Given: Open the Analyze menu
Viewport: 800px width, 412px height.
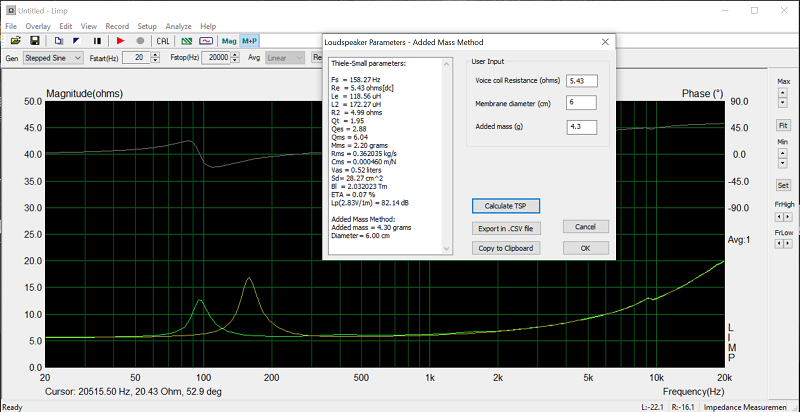Looking at the screenshot, I should point(178,26).
